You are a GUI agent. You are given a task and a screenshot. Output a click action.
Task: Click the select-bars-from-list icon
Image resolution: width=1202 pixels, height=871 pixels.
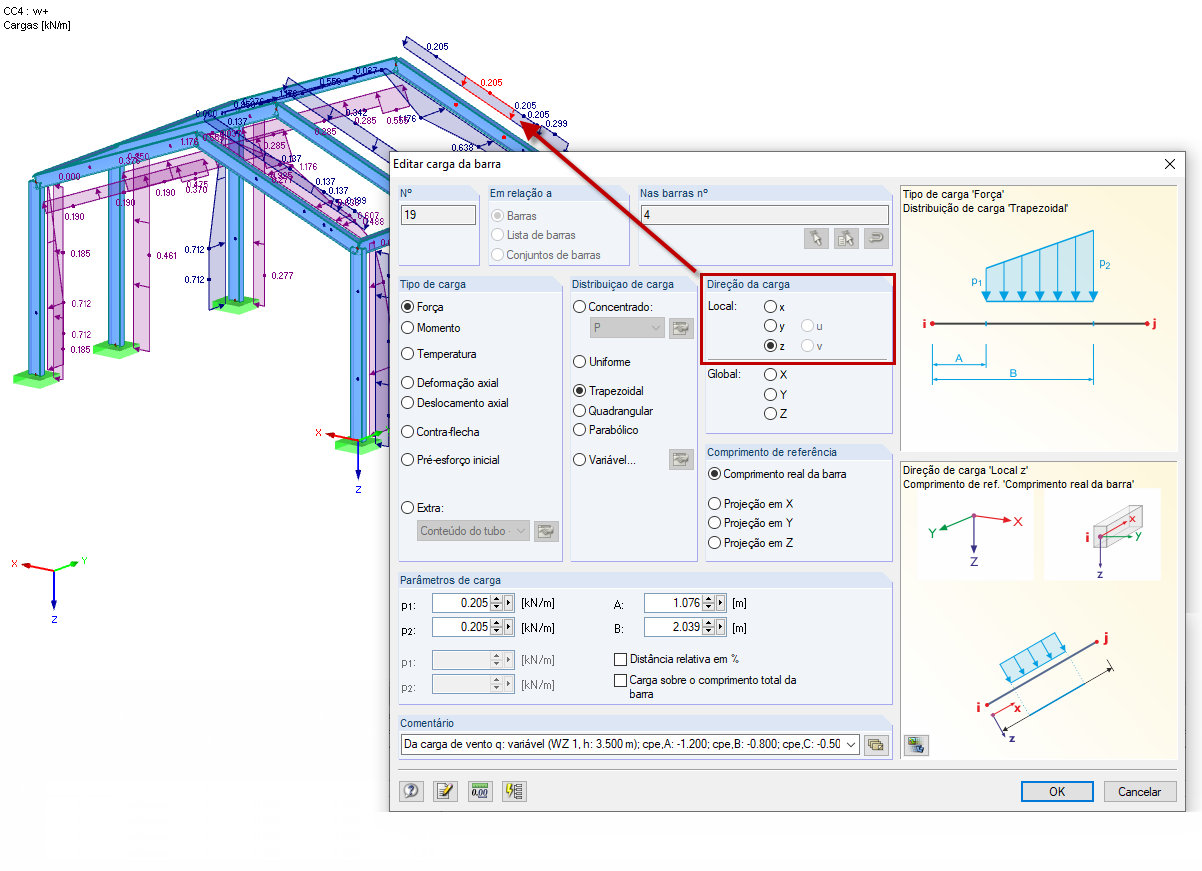click(846, 238)
